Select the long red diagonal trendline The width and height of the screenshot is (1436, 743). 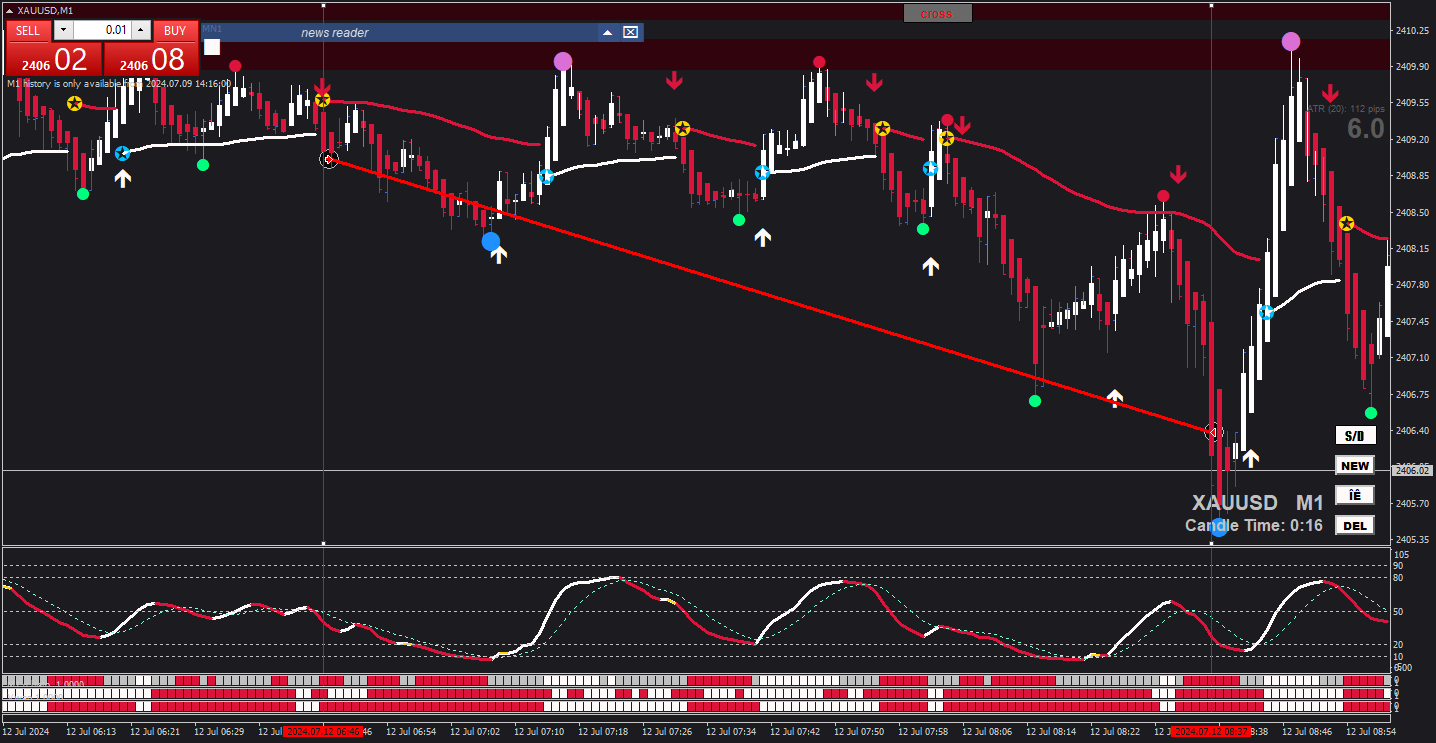point(770,295)
